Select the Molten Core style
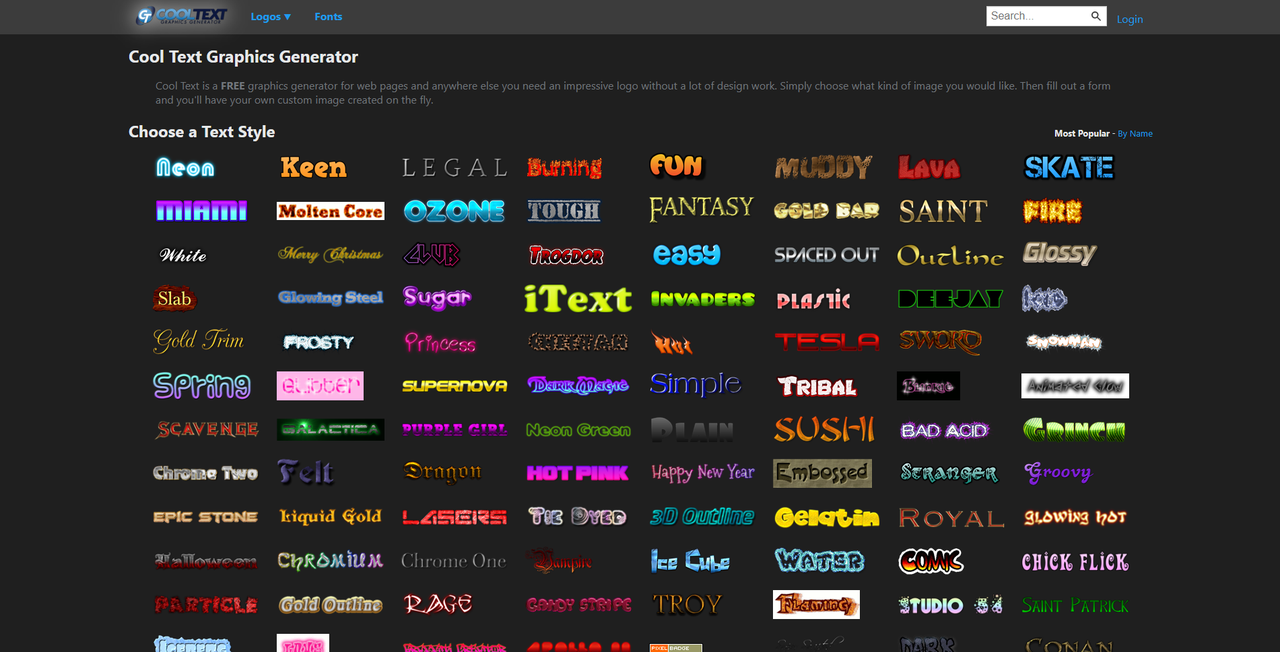 330,211
